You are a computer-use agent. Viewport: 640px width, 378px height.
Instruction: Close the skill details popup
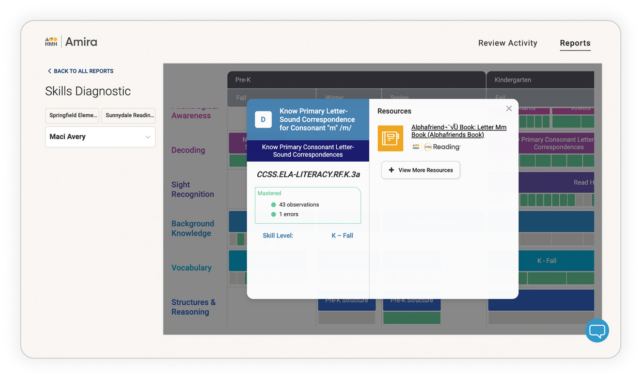[509, 108]
